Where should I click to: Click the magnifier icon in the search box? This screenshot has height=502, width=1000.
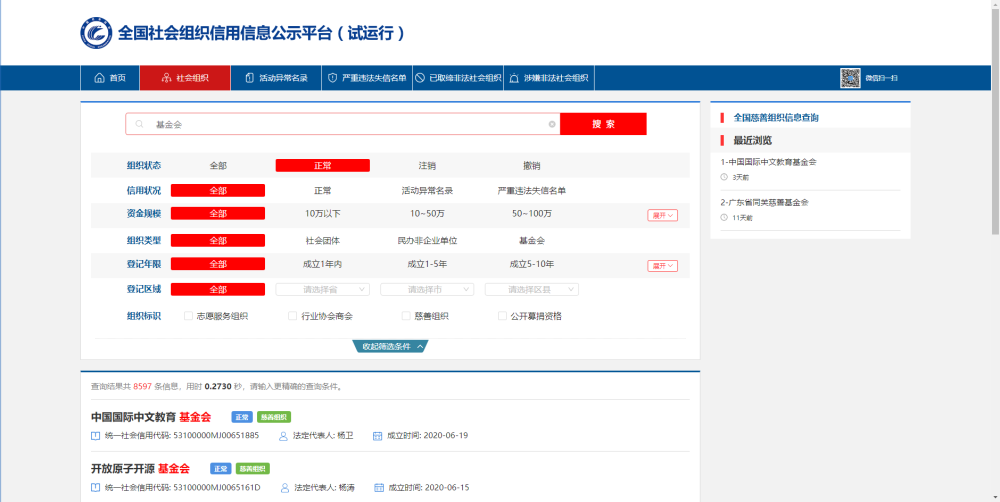tap(139, 124)
